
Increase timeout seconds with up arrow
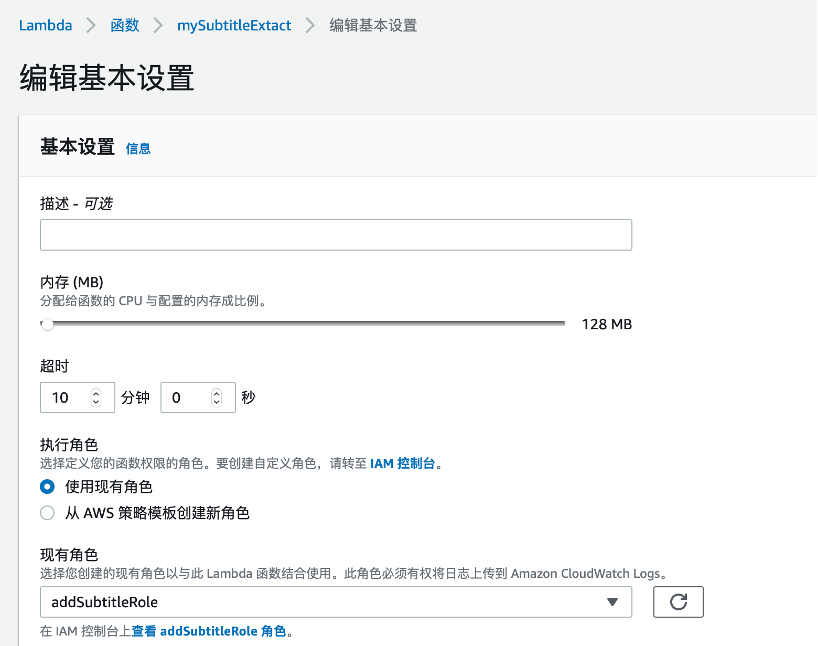(216, 393)
